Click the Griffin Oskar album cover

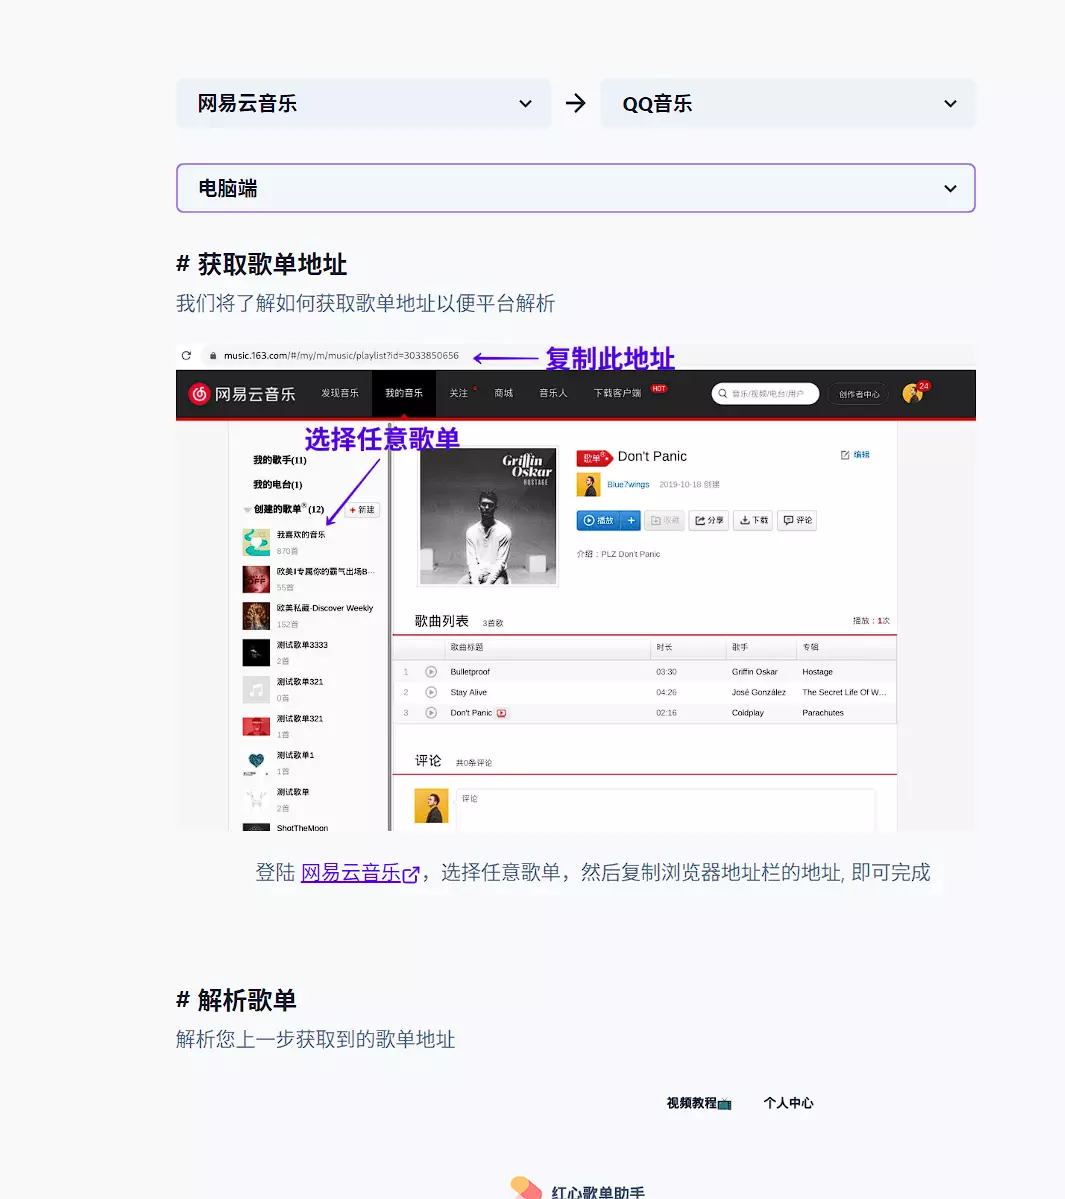coord(488,516)
